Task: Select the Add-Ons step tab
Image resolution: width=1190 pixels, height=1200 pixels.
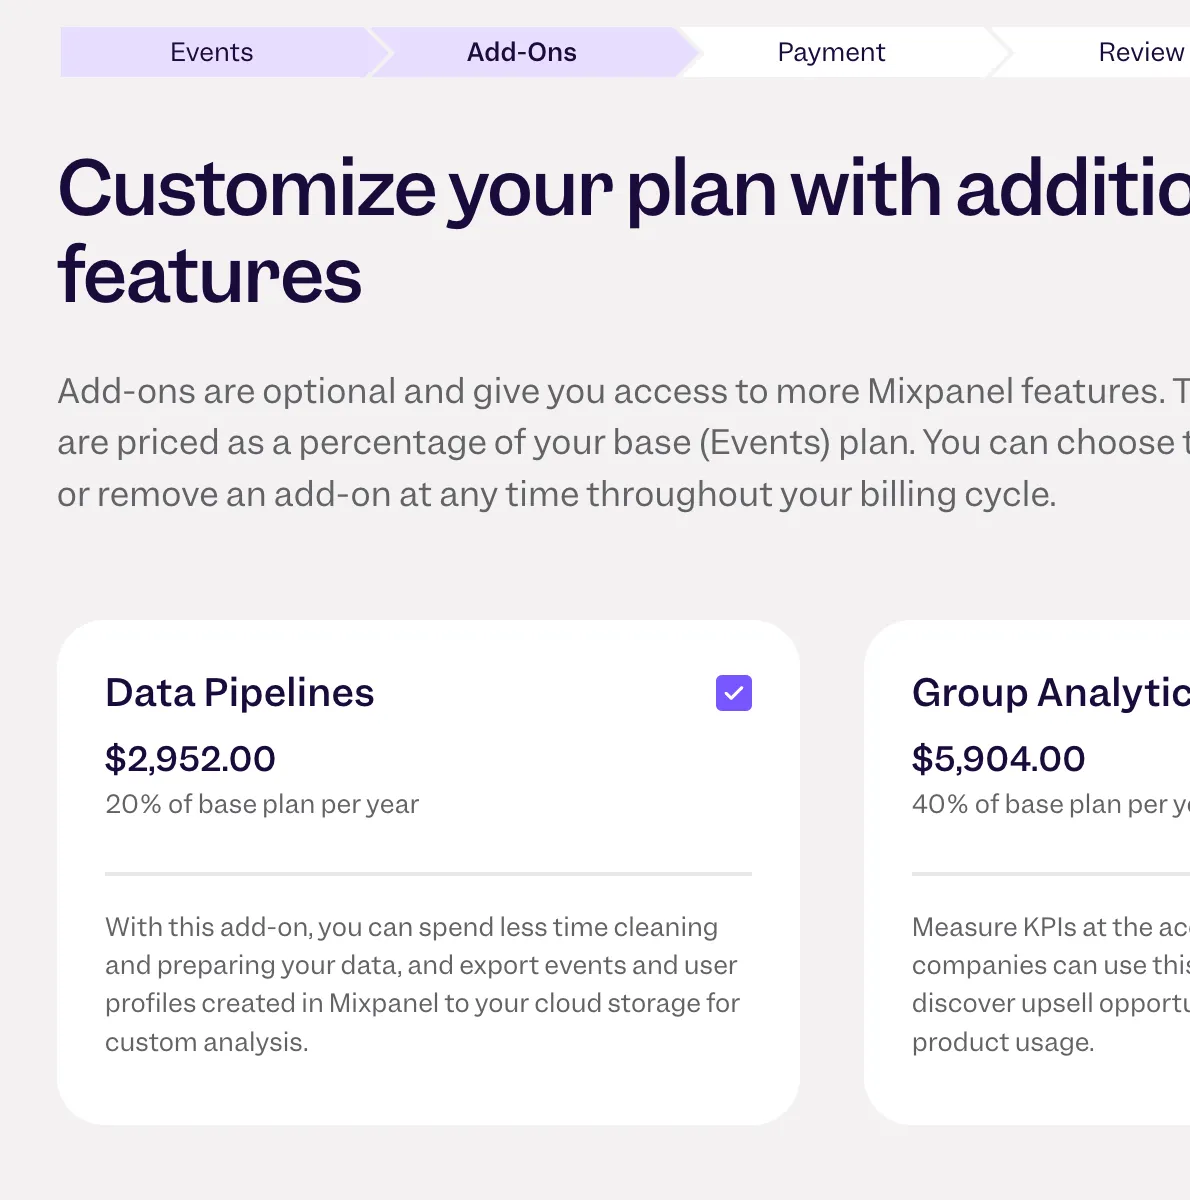Action: (521, 52)
